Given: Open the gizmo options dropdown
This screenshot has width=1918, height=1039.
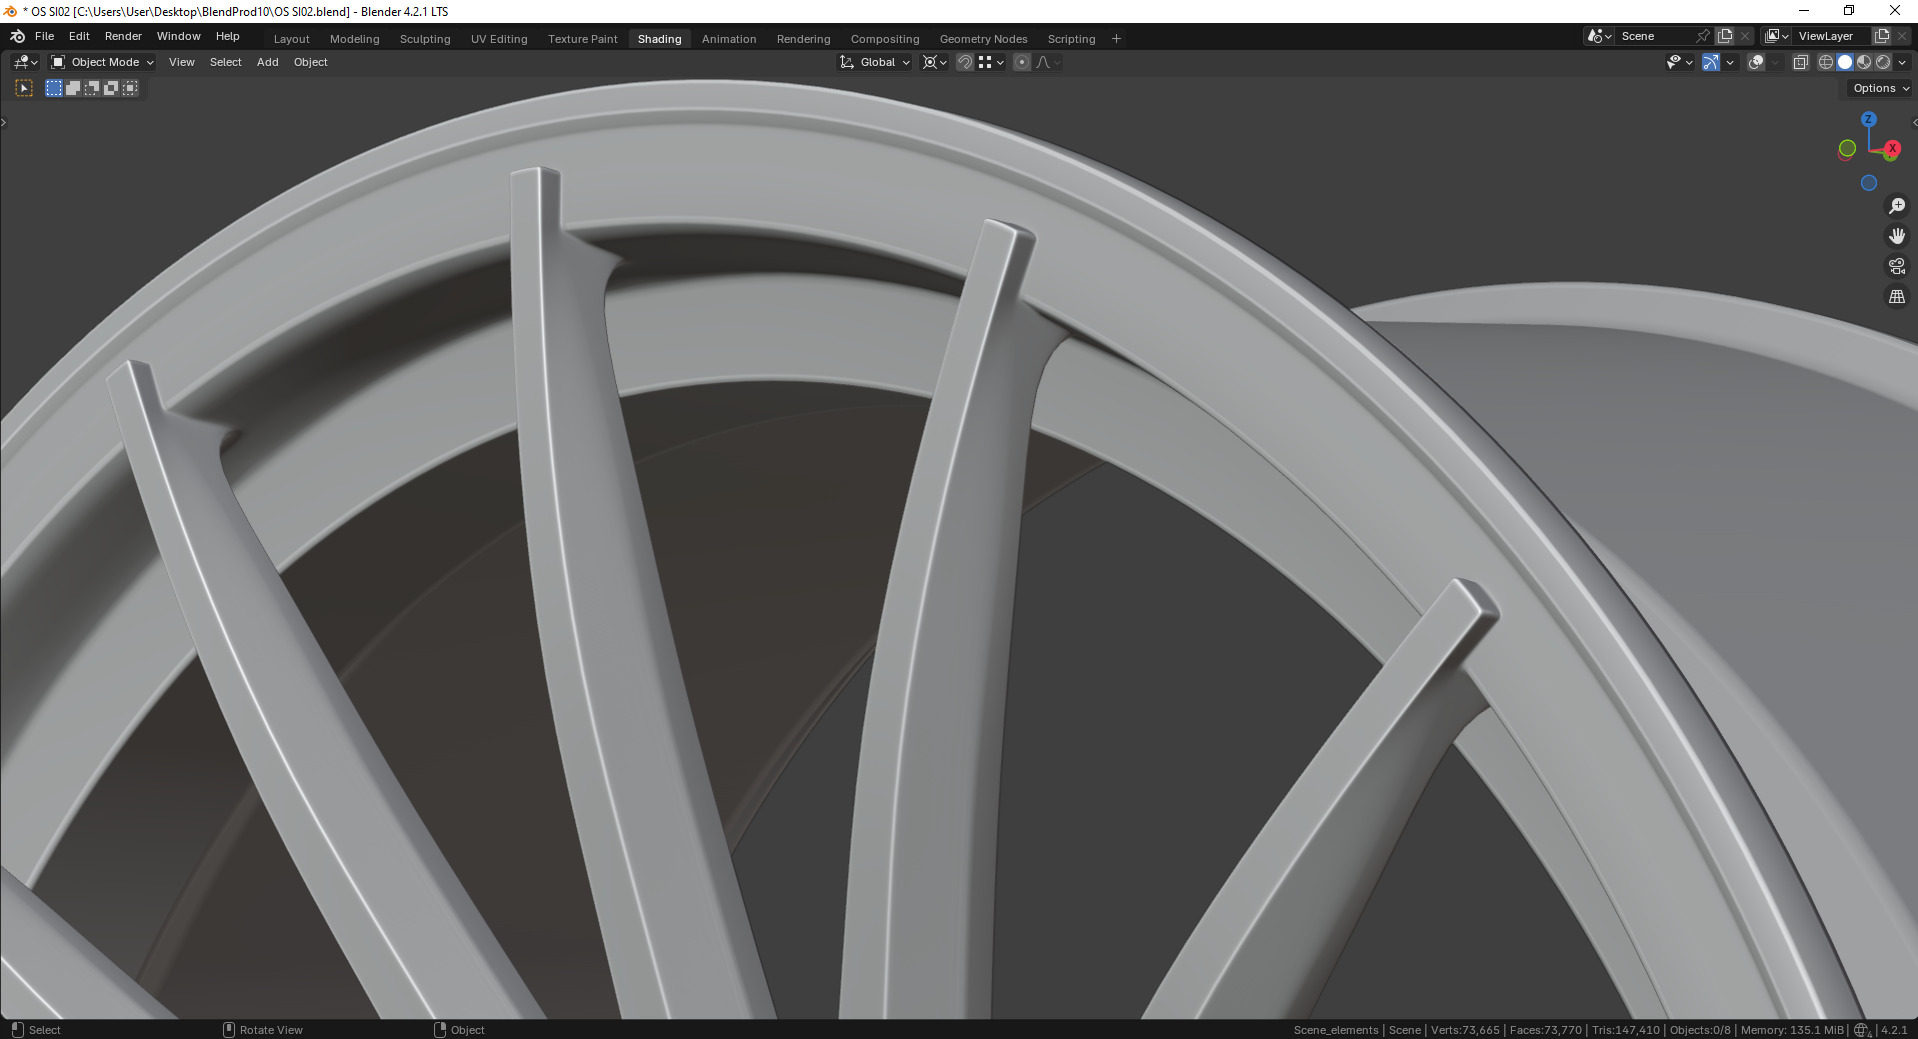Looking at the screenshot, I should click(1730, 62).
